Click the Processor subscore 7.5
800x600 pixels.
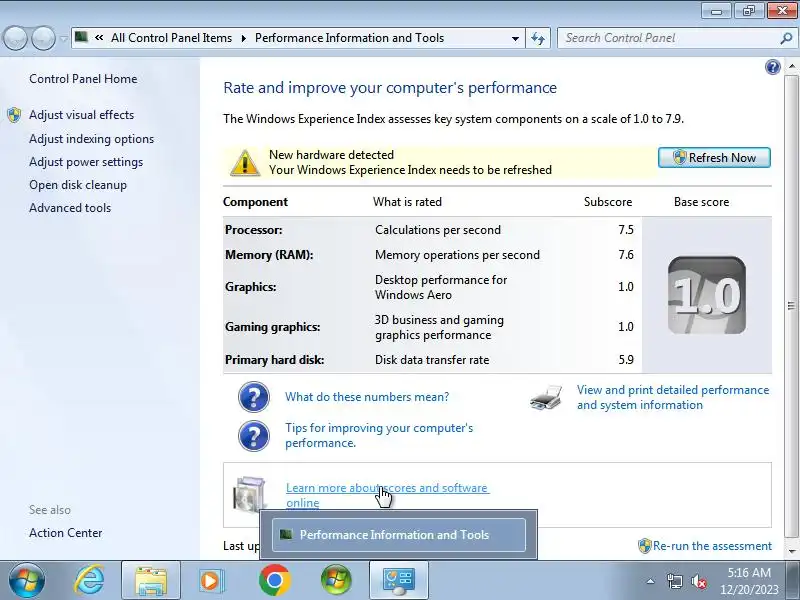pyautogui.click(x=626, y=230)
